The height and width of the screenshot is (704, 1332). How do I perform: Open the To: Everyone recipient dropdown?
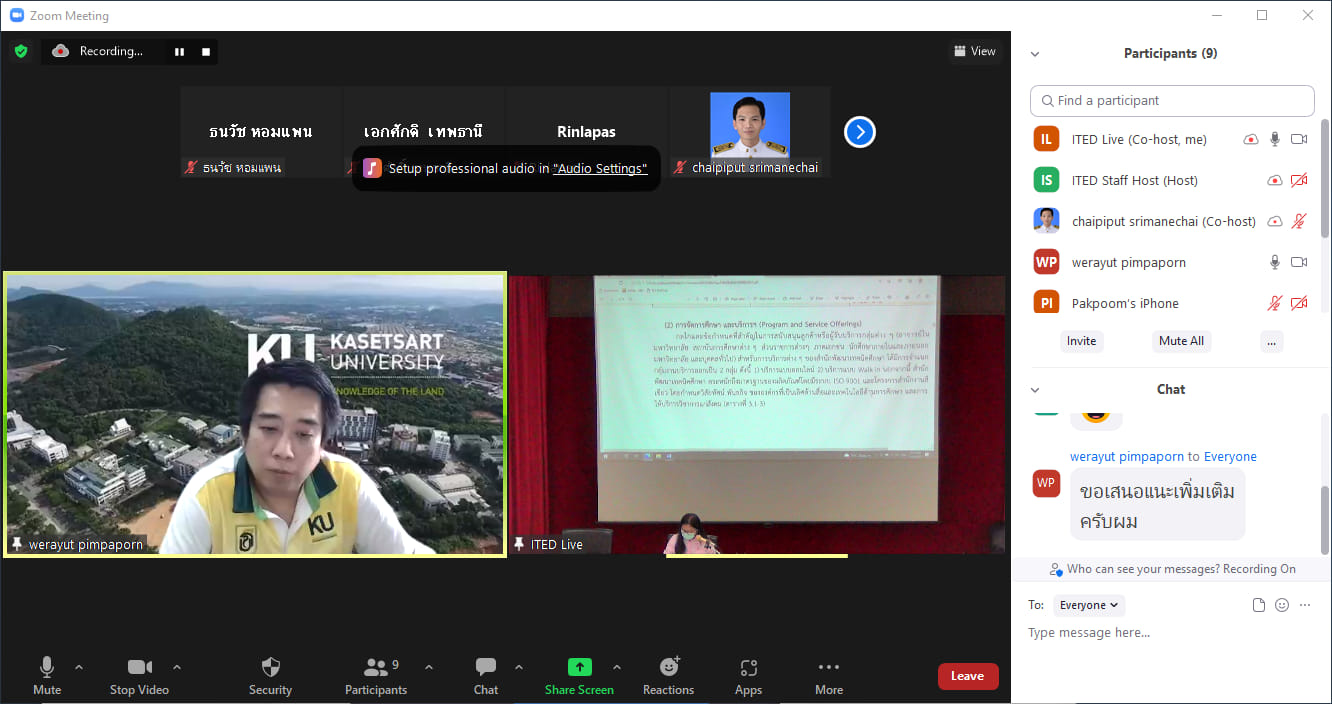[x=1090, y=606]
